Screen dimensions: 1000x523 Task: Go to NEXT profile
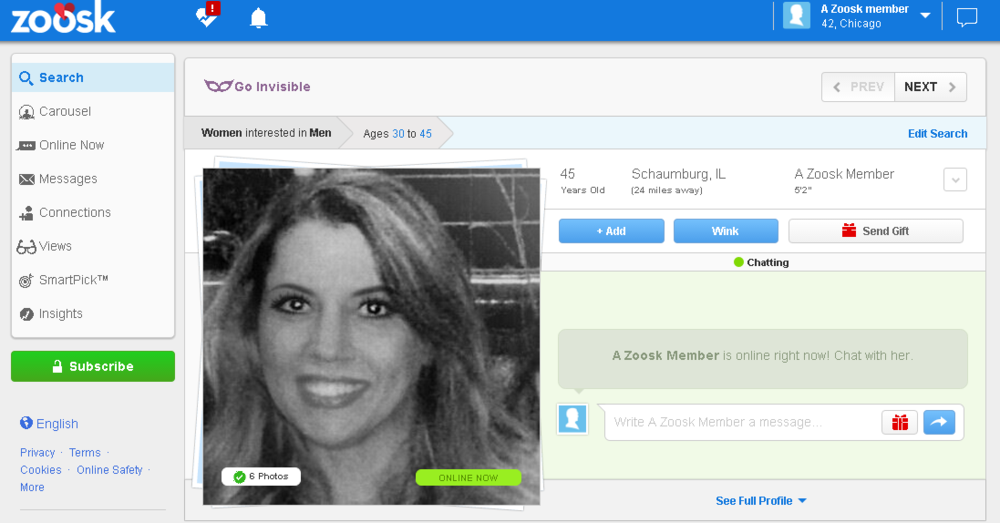click(930, 87)
